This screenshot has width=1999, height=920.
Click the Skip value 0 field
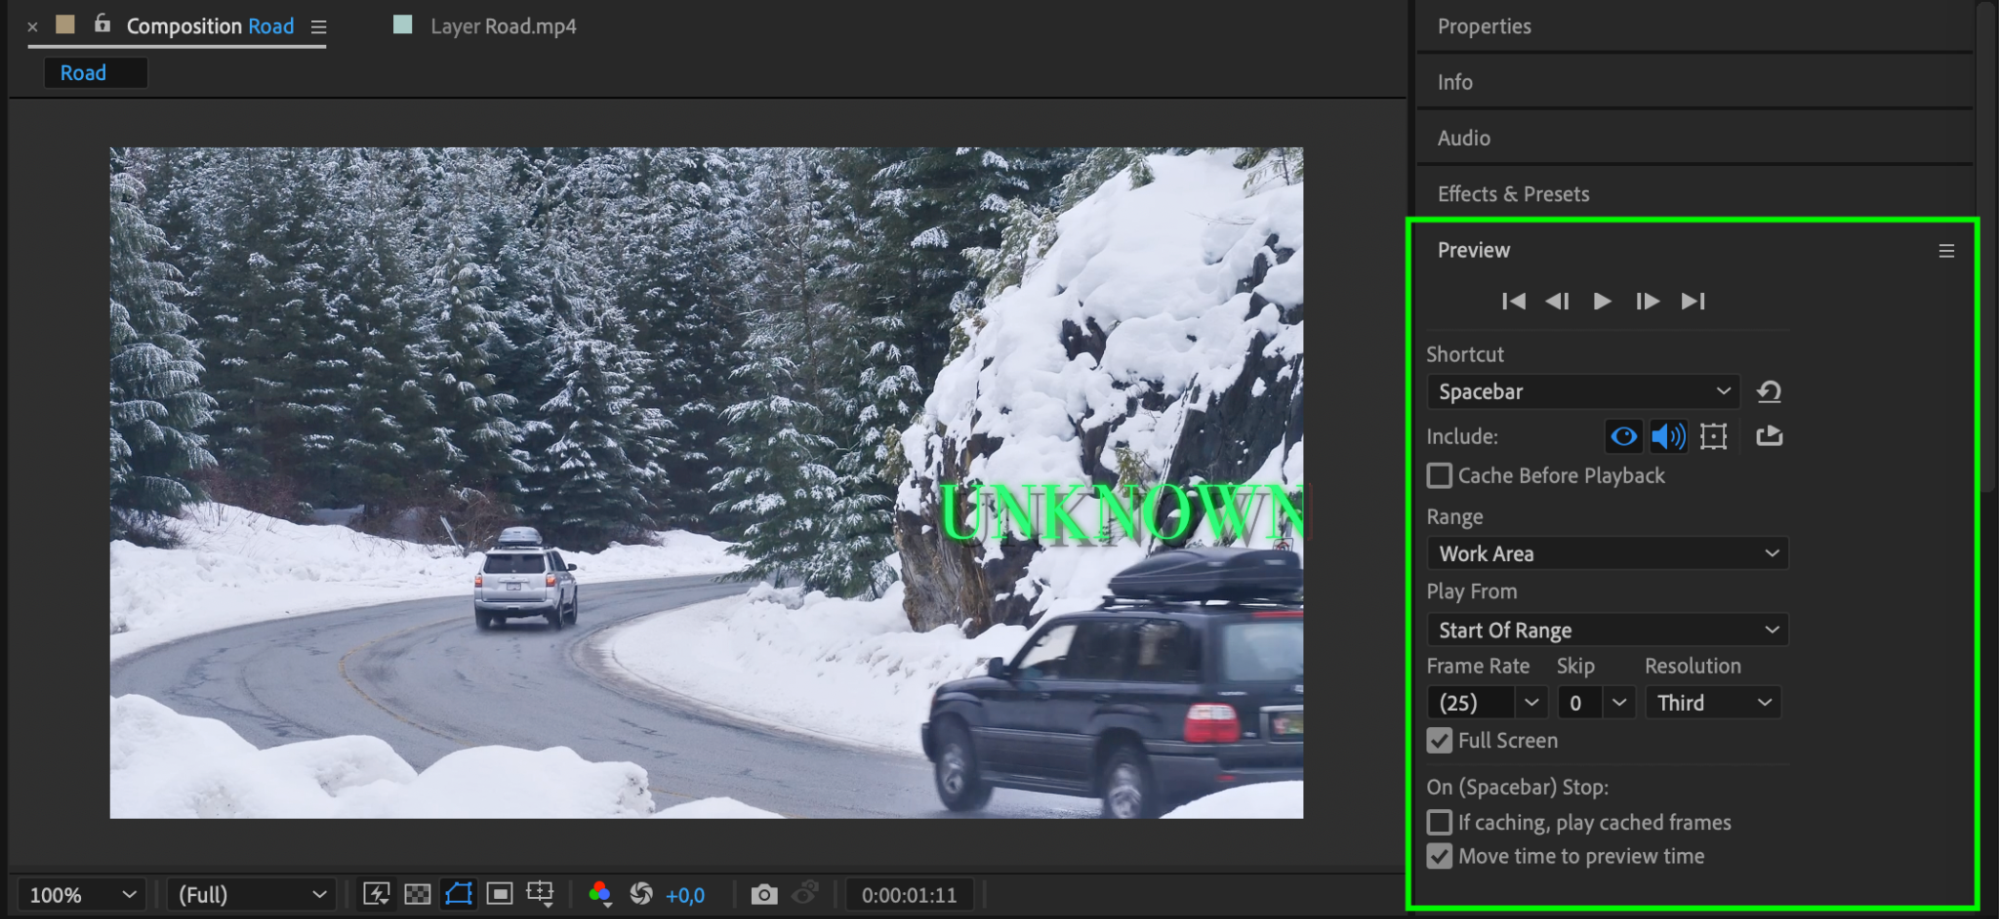click(x=1580, y=703)
